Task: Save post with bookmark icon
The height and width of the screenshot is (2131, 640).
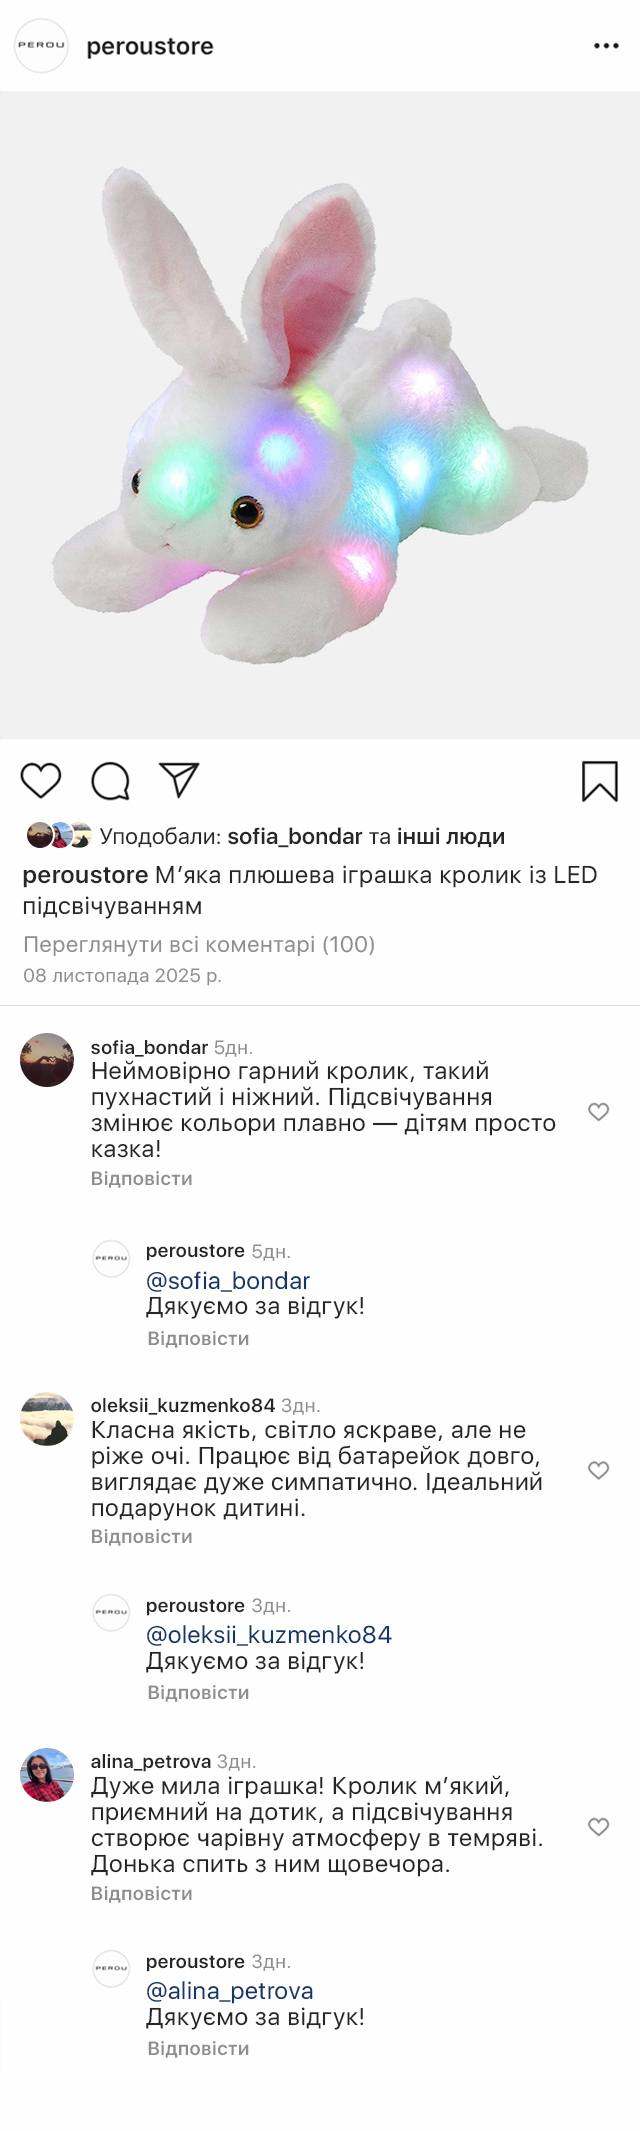Action: [600, 781]
